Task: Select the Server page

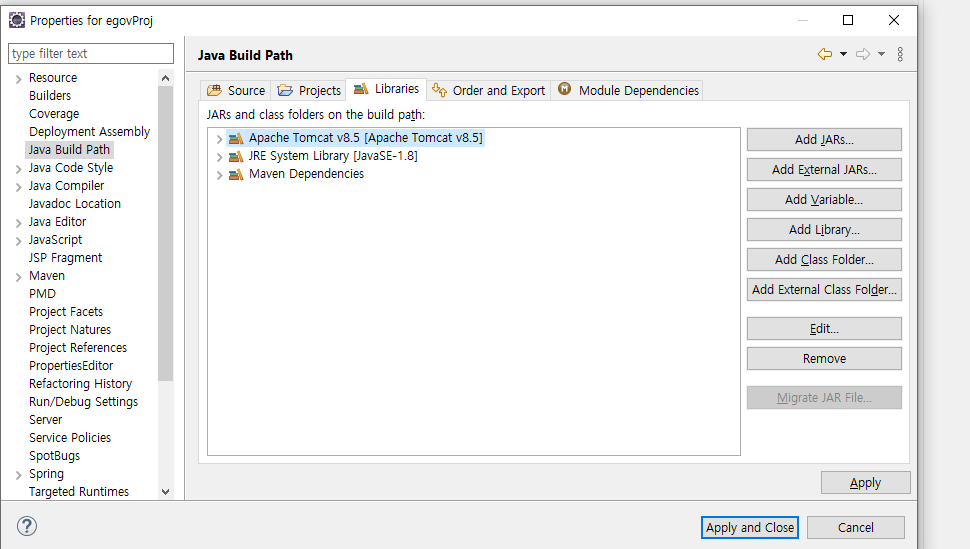Action: [46, 420]
